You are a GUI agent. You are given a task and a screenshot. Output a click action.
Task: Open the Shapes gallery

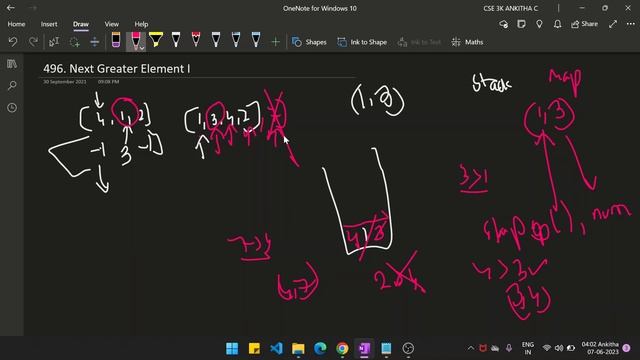coord(309,42)
